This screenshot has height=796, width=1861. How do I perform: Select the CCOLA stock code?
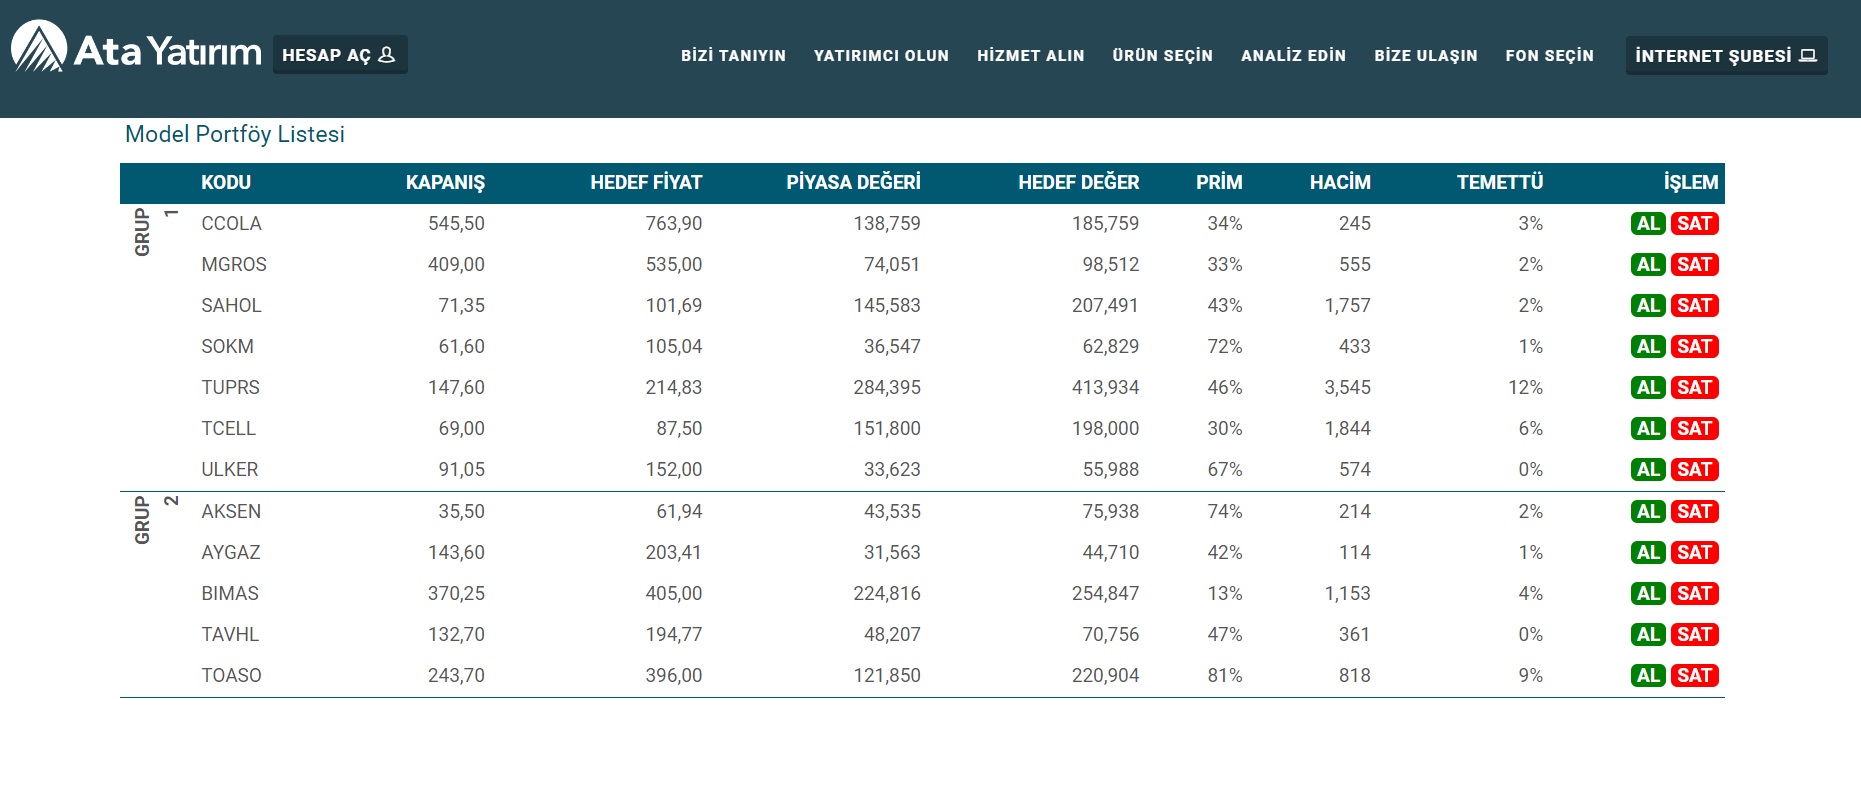click(231, 224)
